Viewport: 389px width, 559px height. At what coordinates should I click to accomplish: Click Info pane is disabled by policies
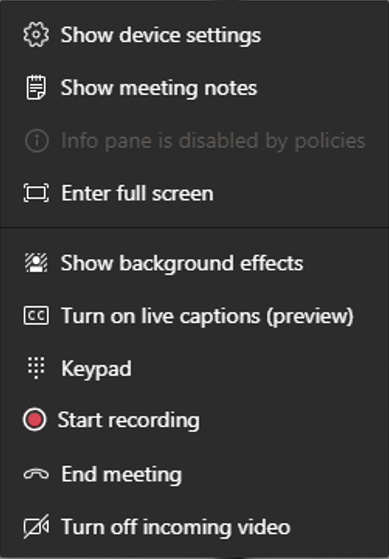point(213,141)
